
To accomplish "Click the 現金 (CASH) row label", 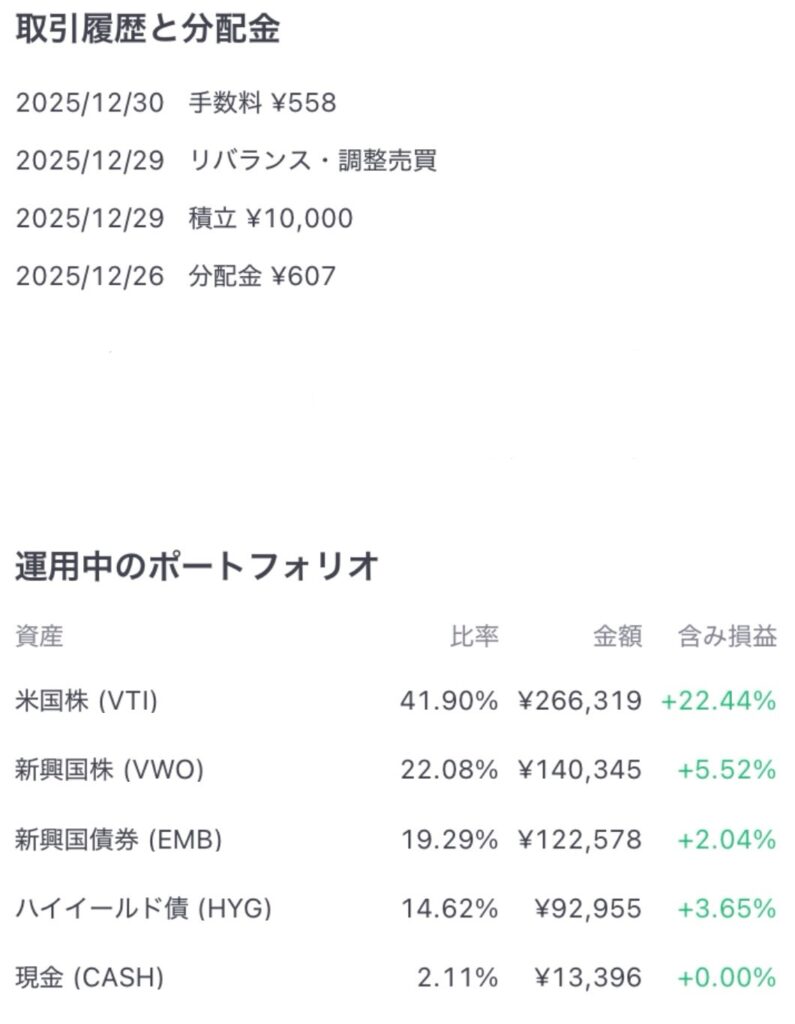I will [89, 977].
